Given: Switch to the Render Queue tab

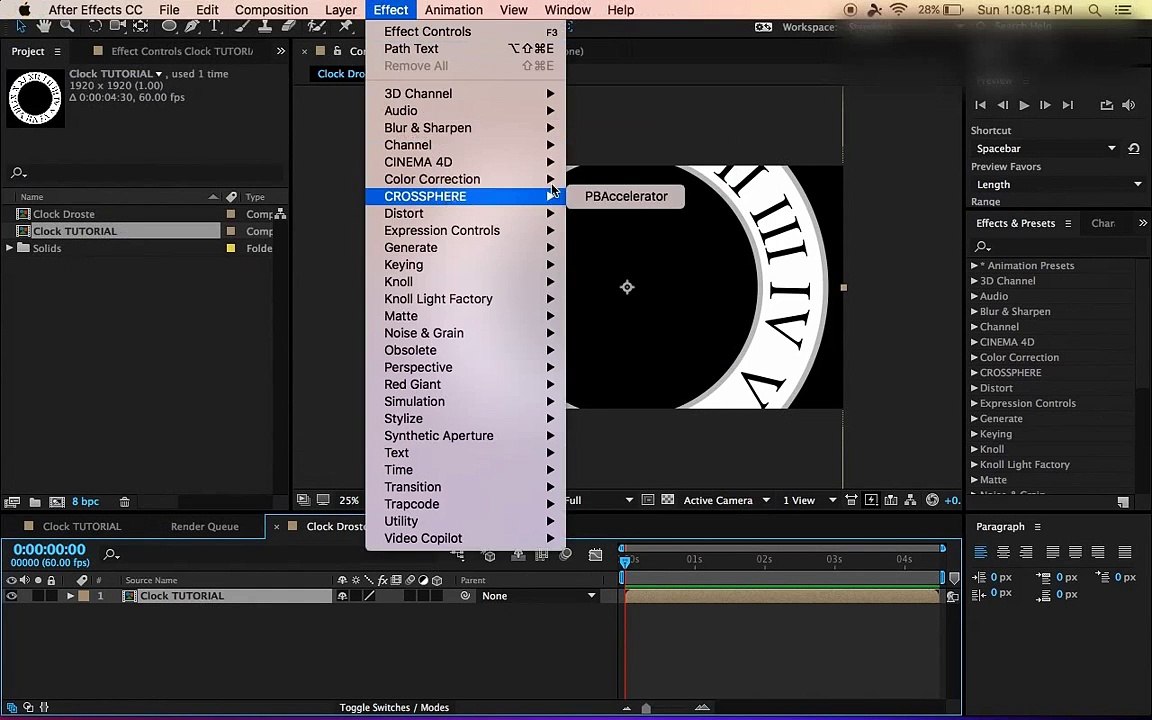Looking at the screenshot, I should (204, 526).
